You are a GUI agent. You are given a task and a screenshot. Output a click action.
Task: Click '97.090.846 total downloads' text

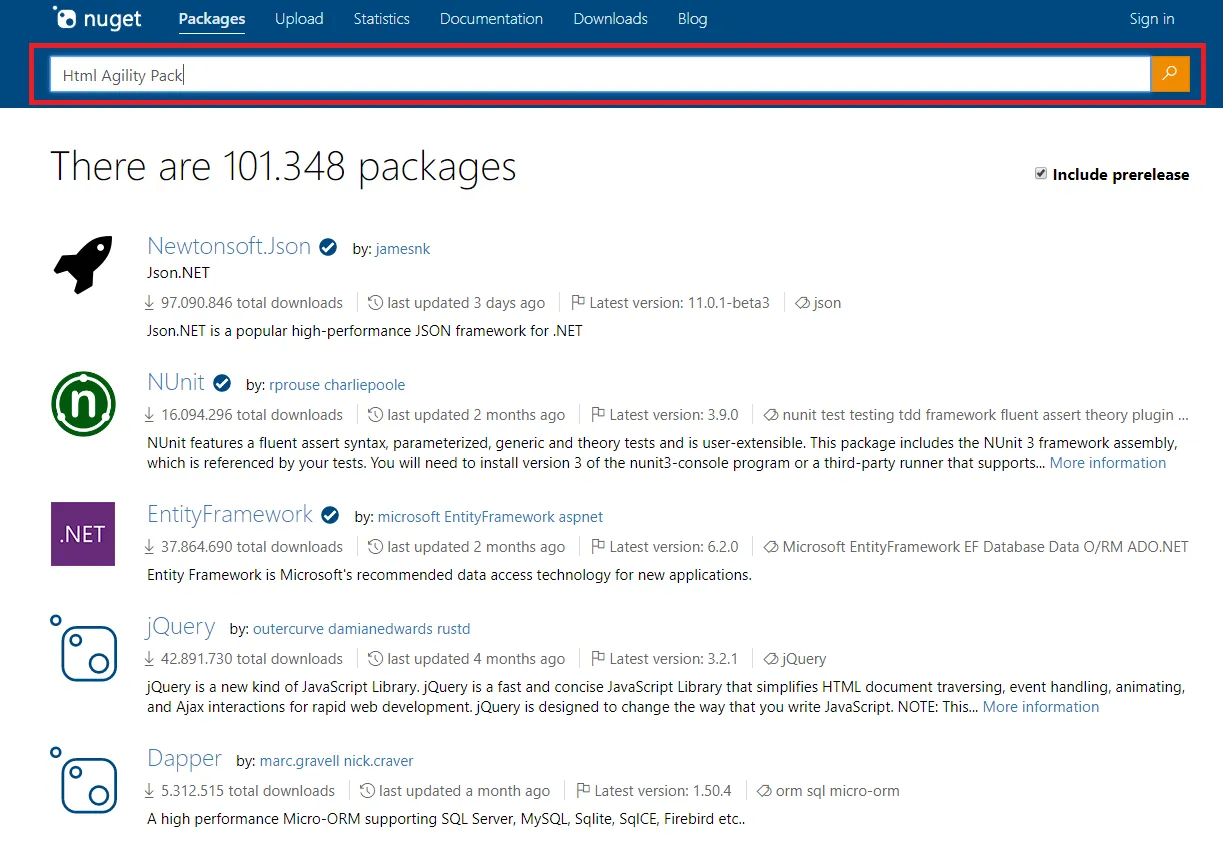[253, 303]
